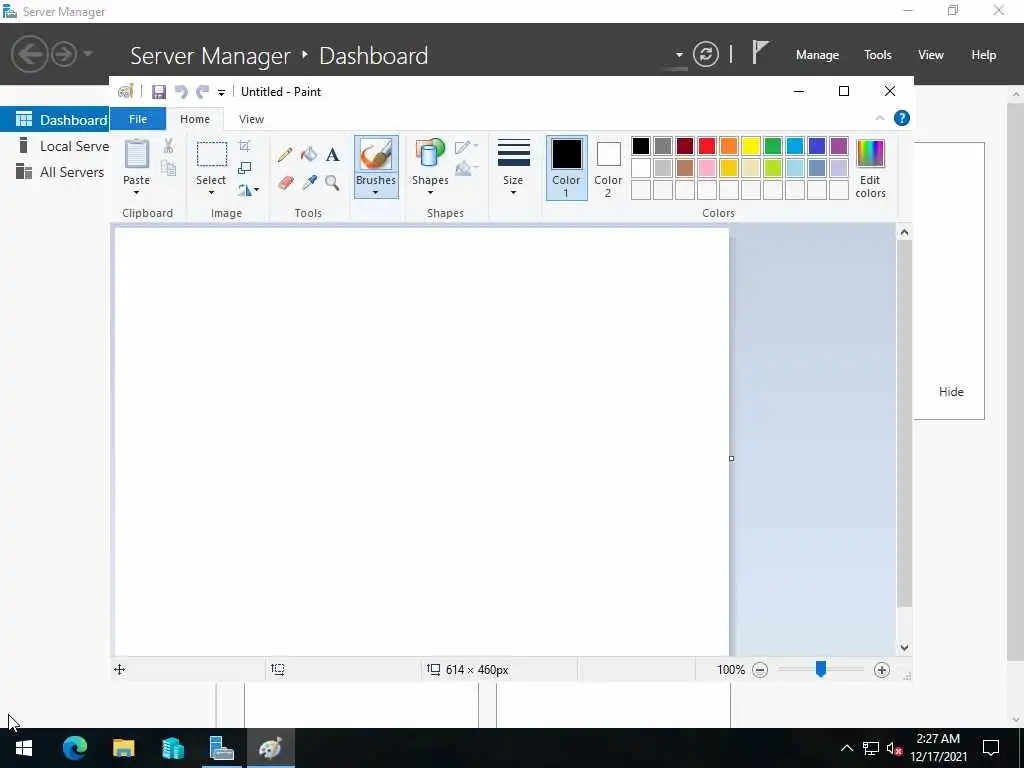Screen dimensions: 1024x768
Task: Open the Select dropdown arrow
Action: [212, 193]
